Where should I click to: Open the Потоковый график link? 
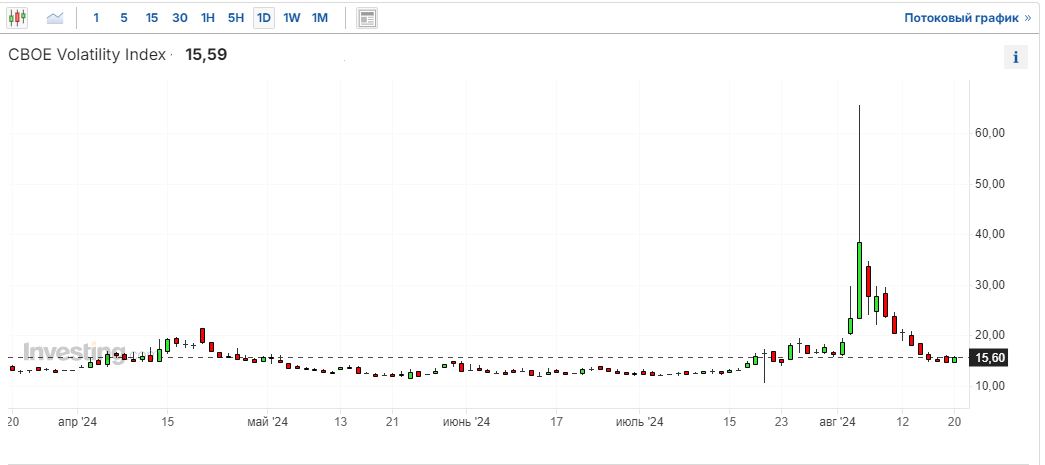coord(960,18)
